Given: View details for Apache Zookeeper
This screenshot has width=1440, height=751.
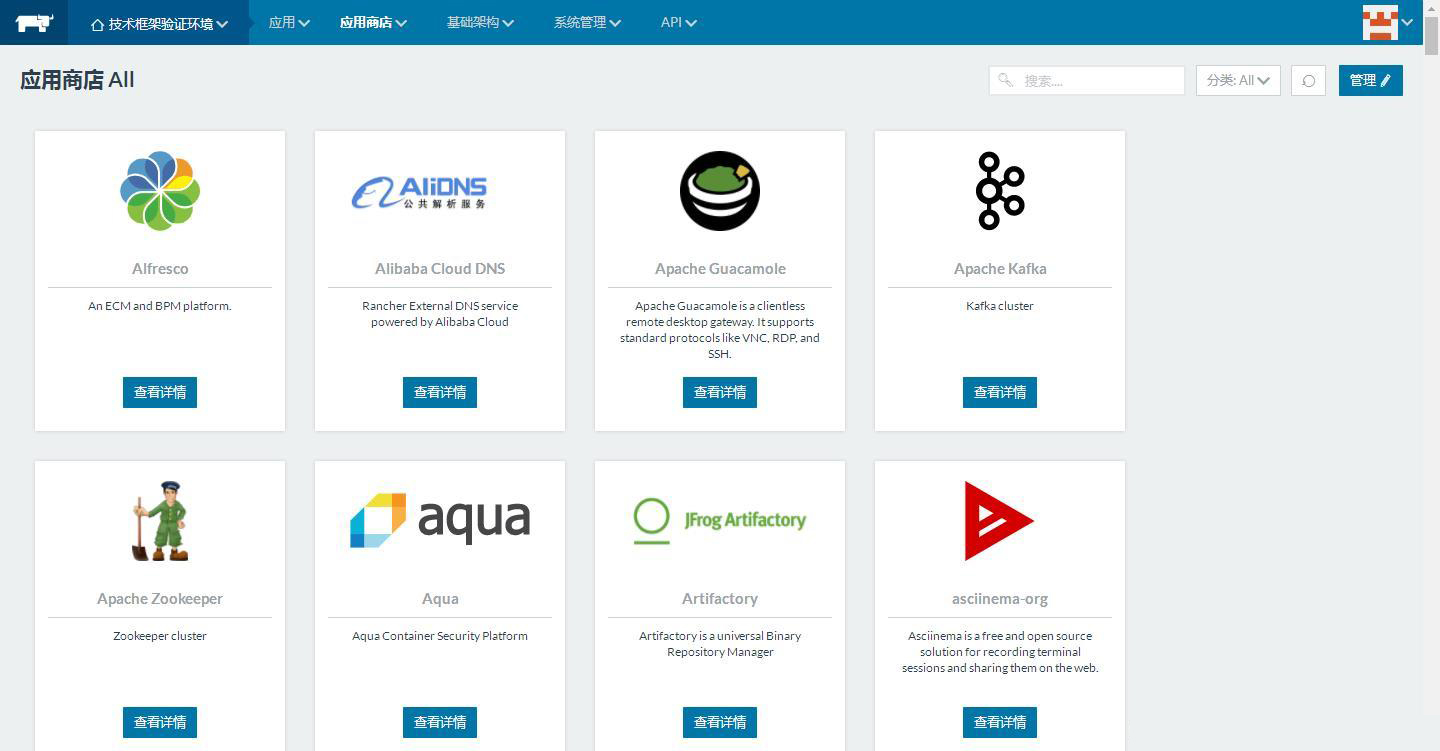Looking at the screenshot, I should [160, 722].
